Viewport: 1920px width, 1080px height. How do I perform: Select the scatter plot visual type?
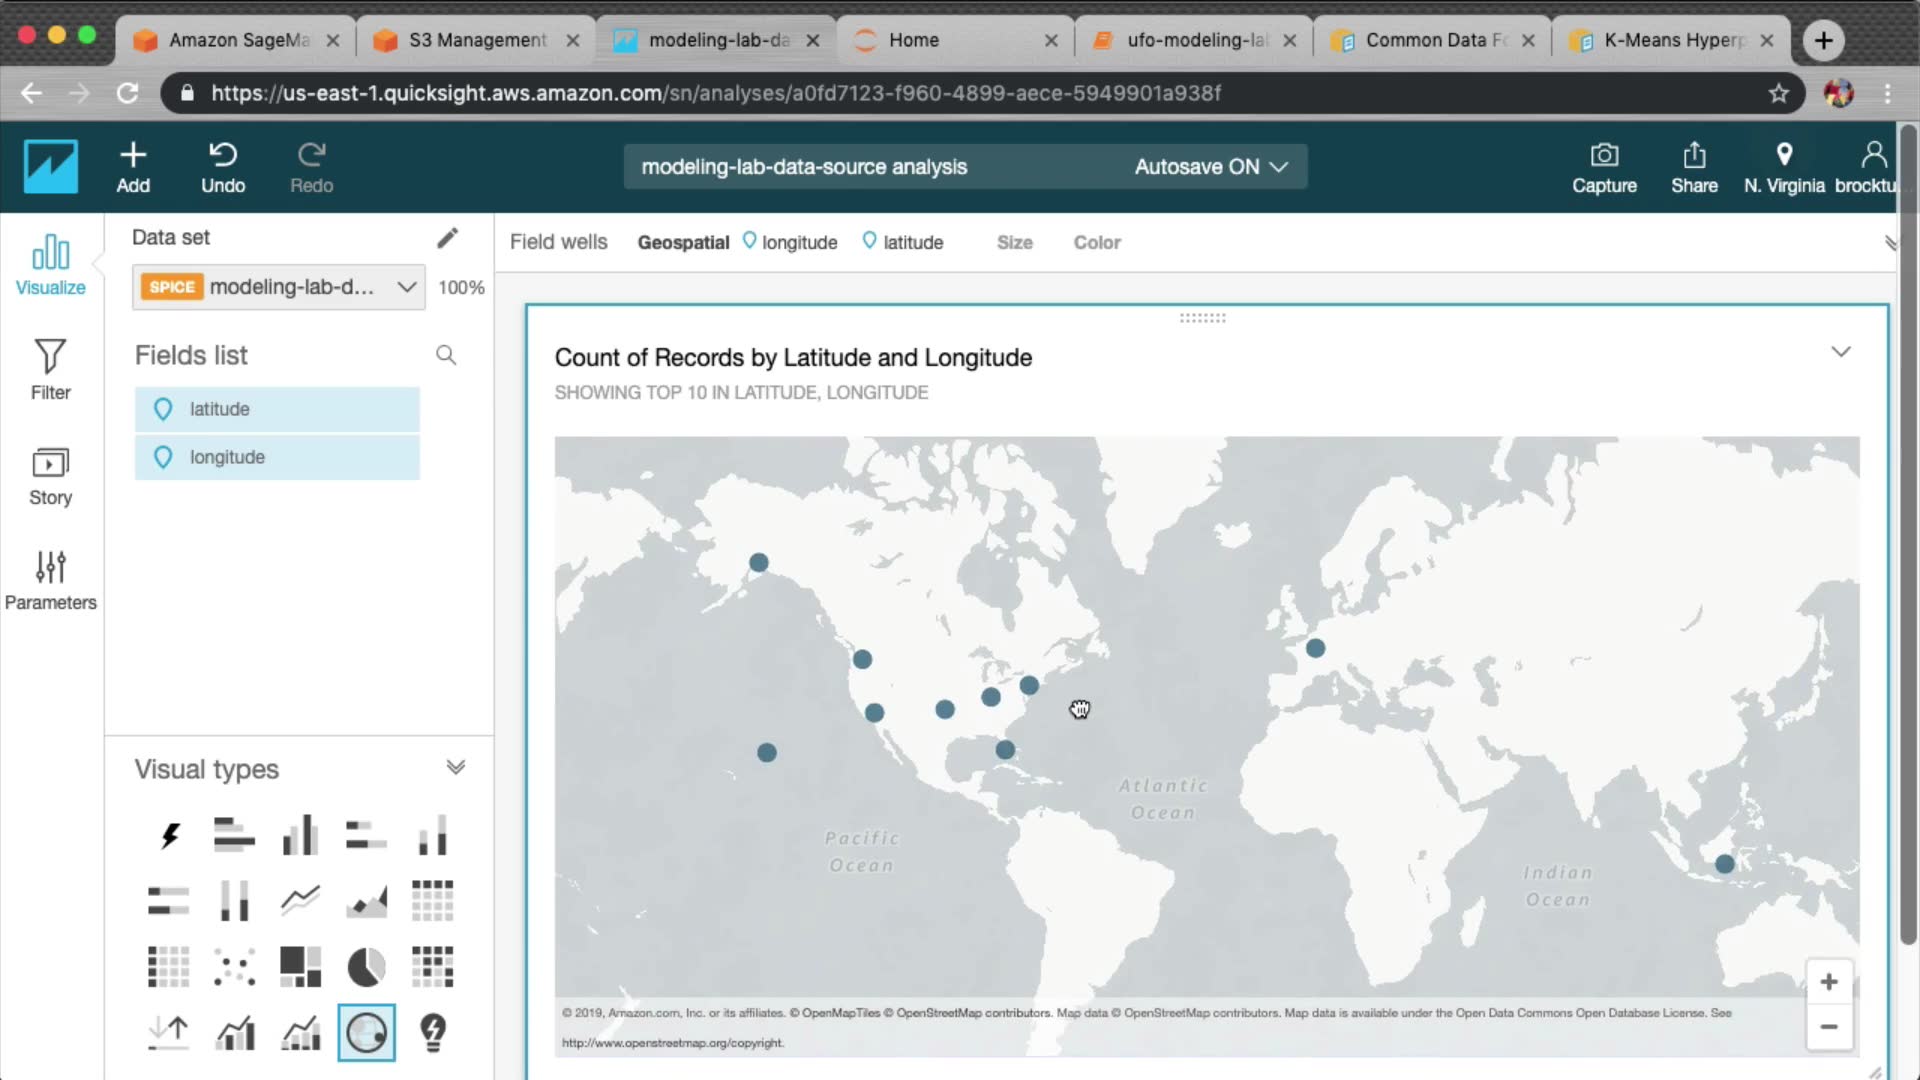(234, 967)
